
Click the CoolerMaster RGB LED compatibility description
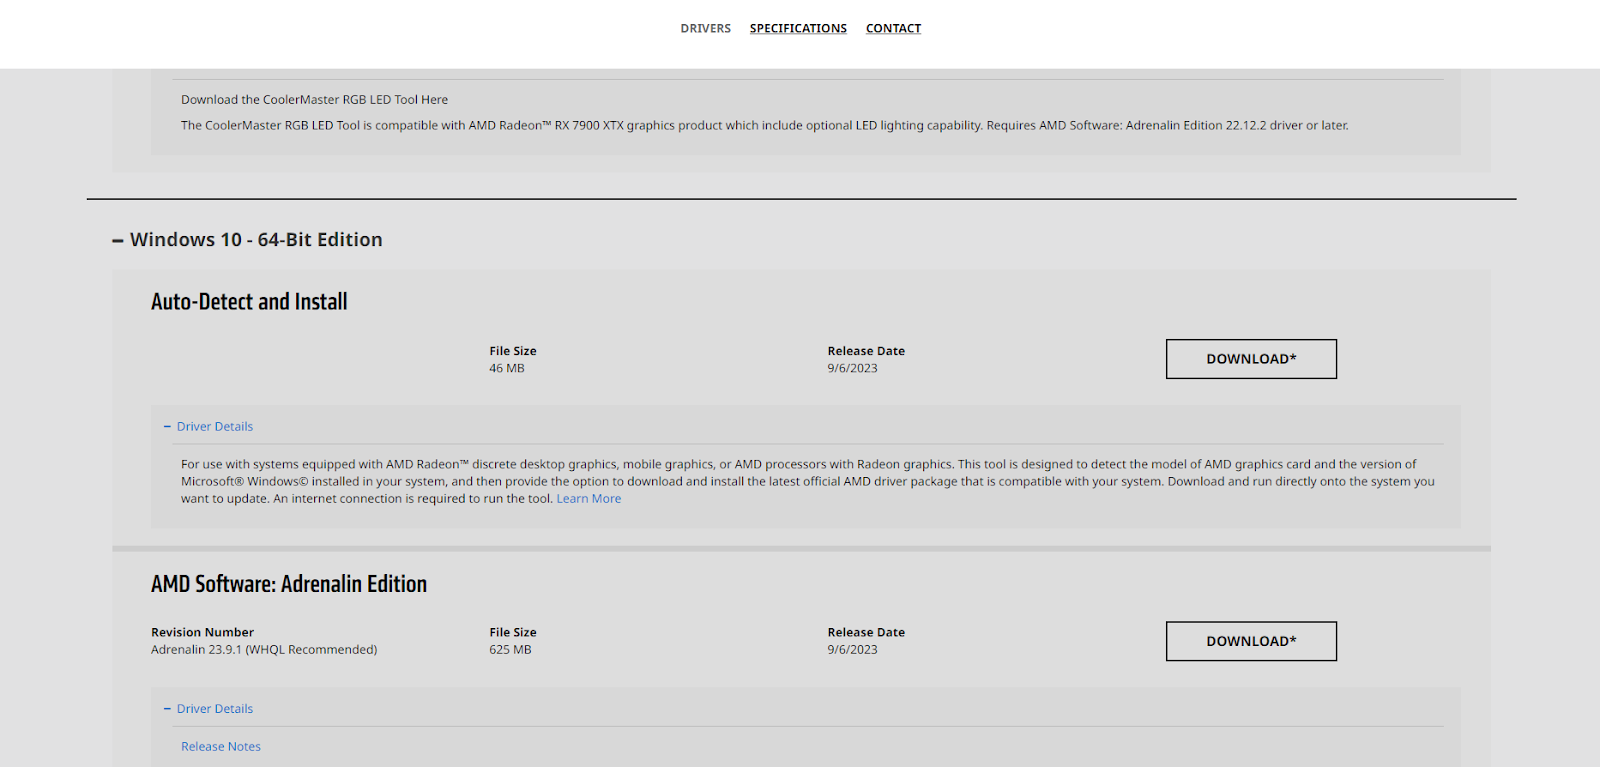(x=764, y=126)
